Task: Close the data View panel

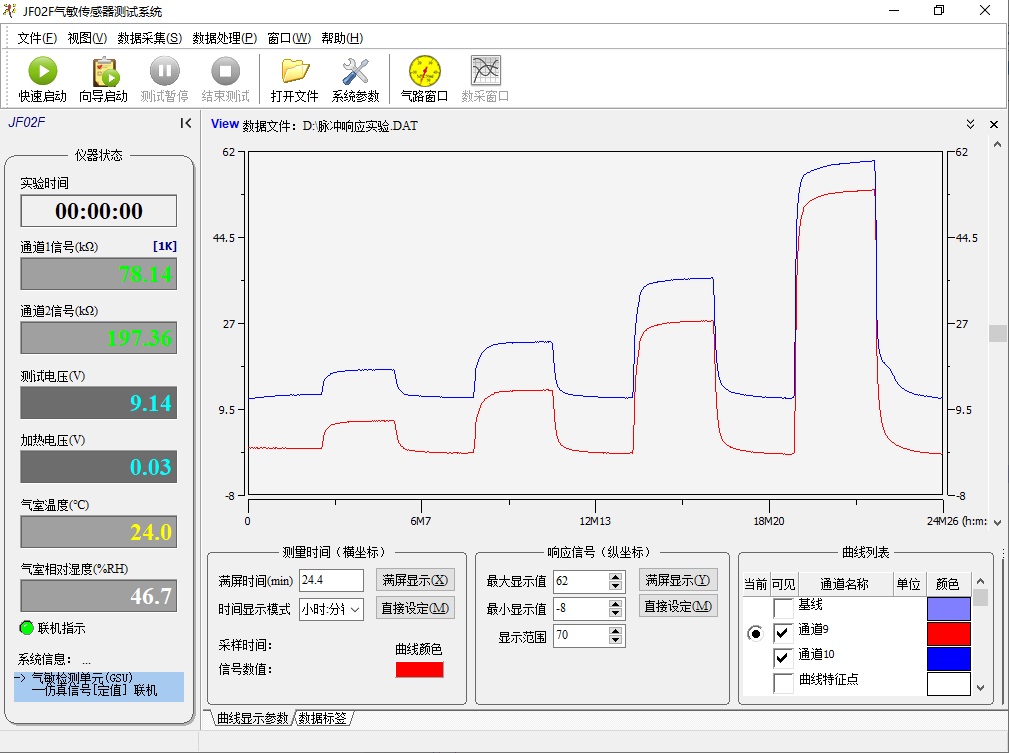Action: pyautogui.click(x=994, y=124)
